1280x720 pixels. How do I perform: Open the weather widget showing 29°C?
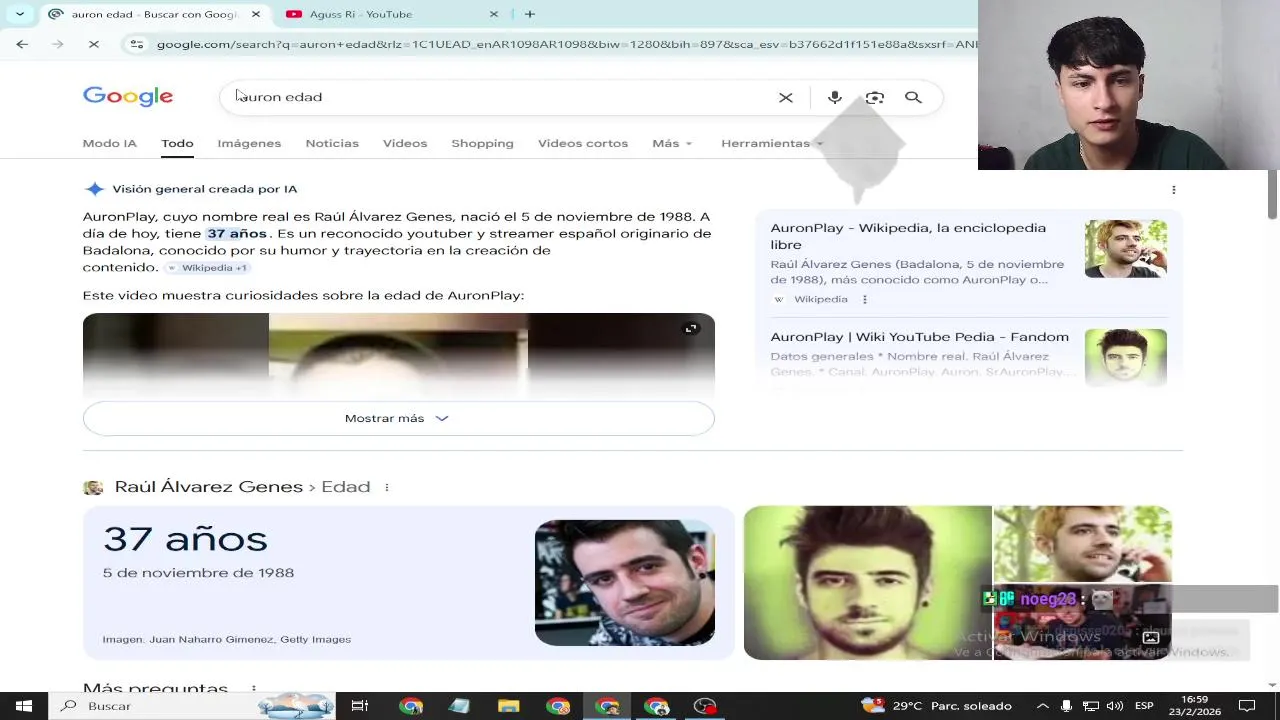point(938,706)
